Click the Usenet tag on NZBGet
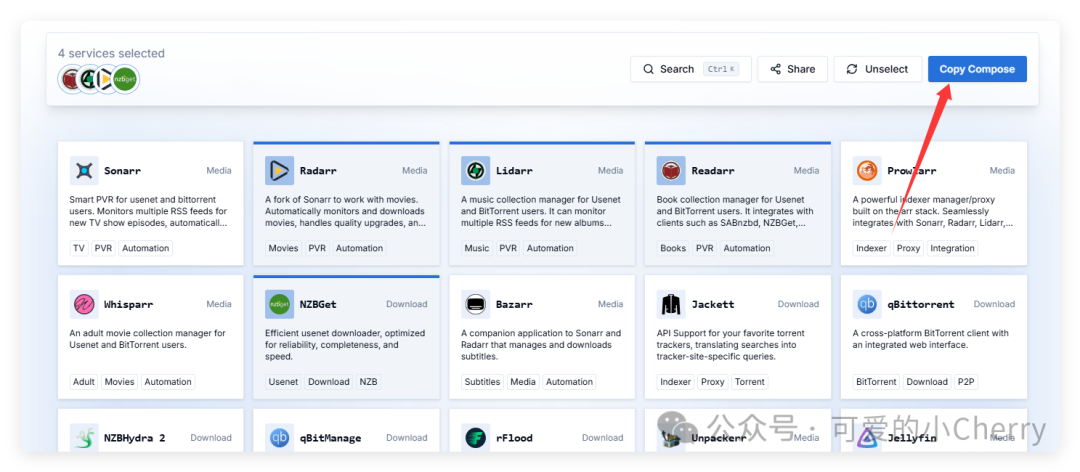1080x472 pixels. (283, 382)
